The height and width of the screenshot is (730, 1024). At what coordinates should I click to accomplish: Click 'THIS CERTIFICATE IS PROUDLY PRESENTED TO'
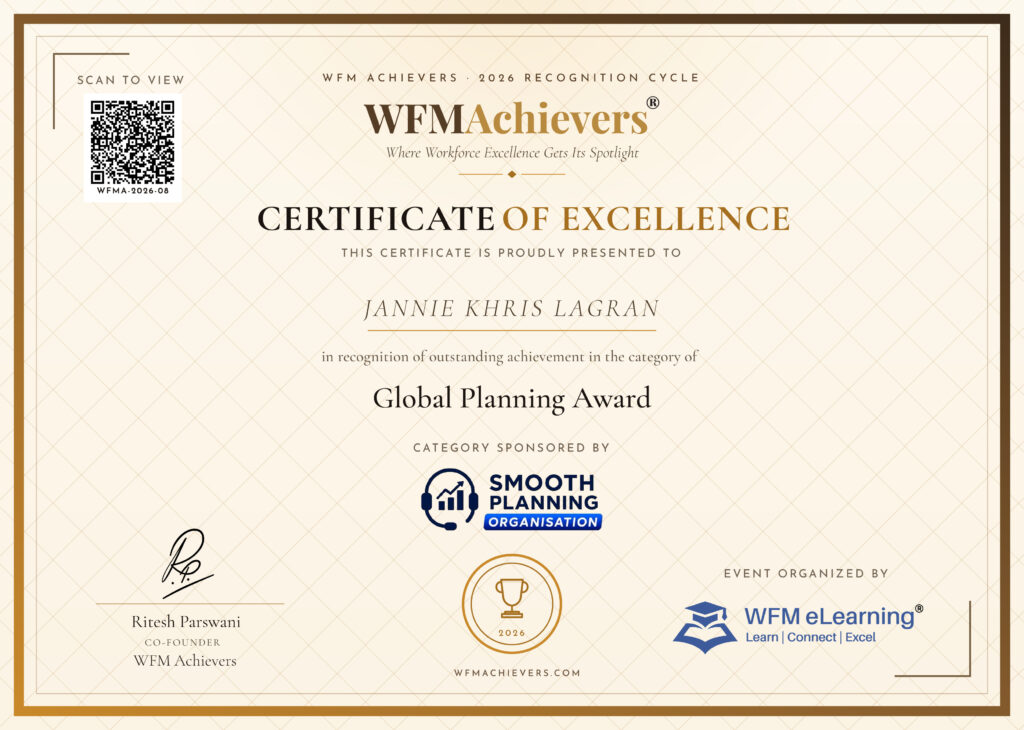[511, 253]
